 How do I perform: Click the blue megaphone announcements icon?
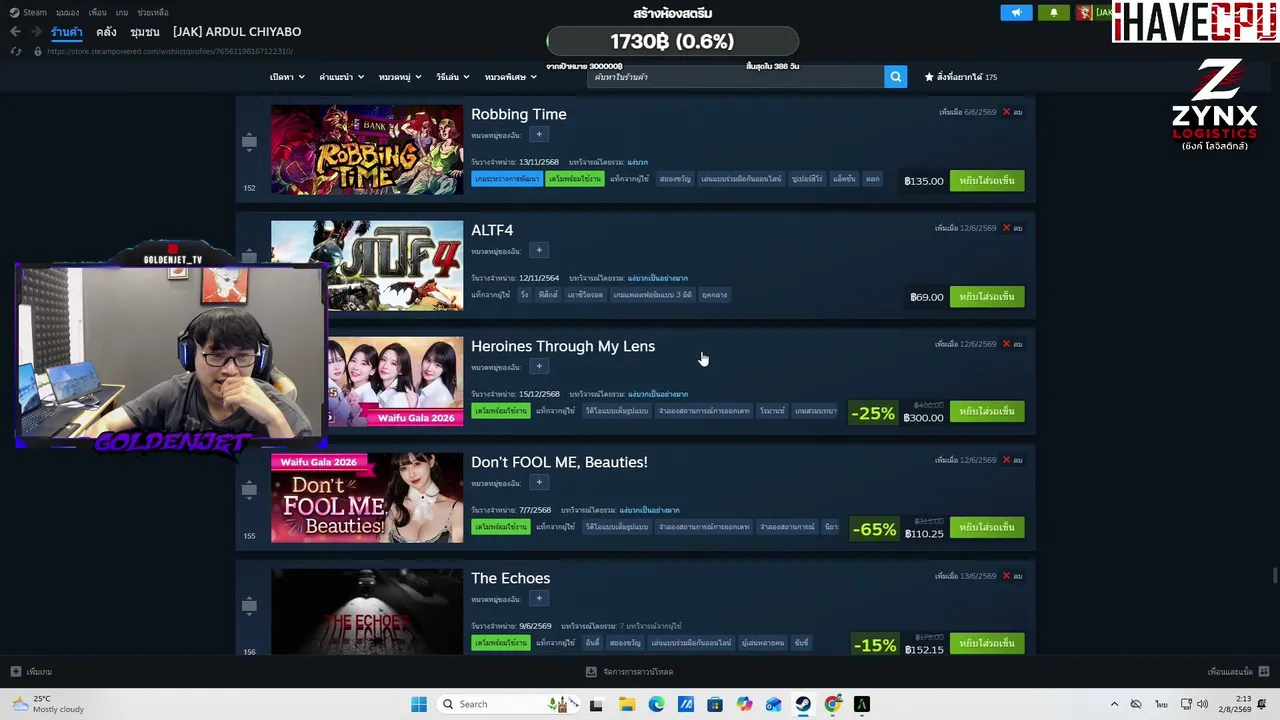[1016, 13]
